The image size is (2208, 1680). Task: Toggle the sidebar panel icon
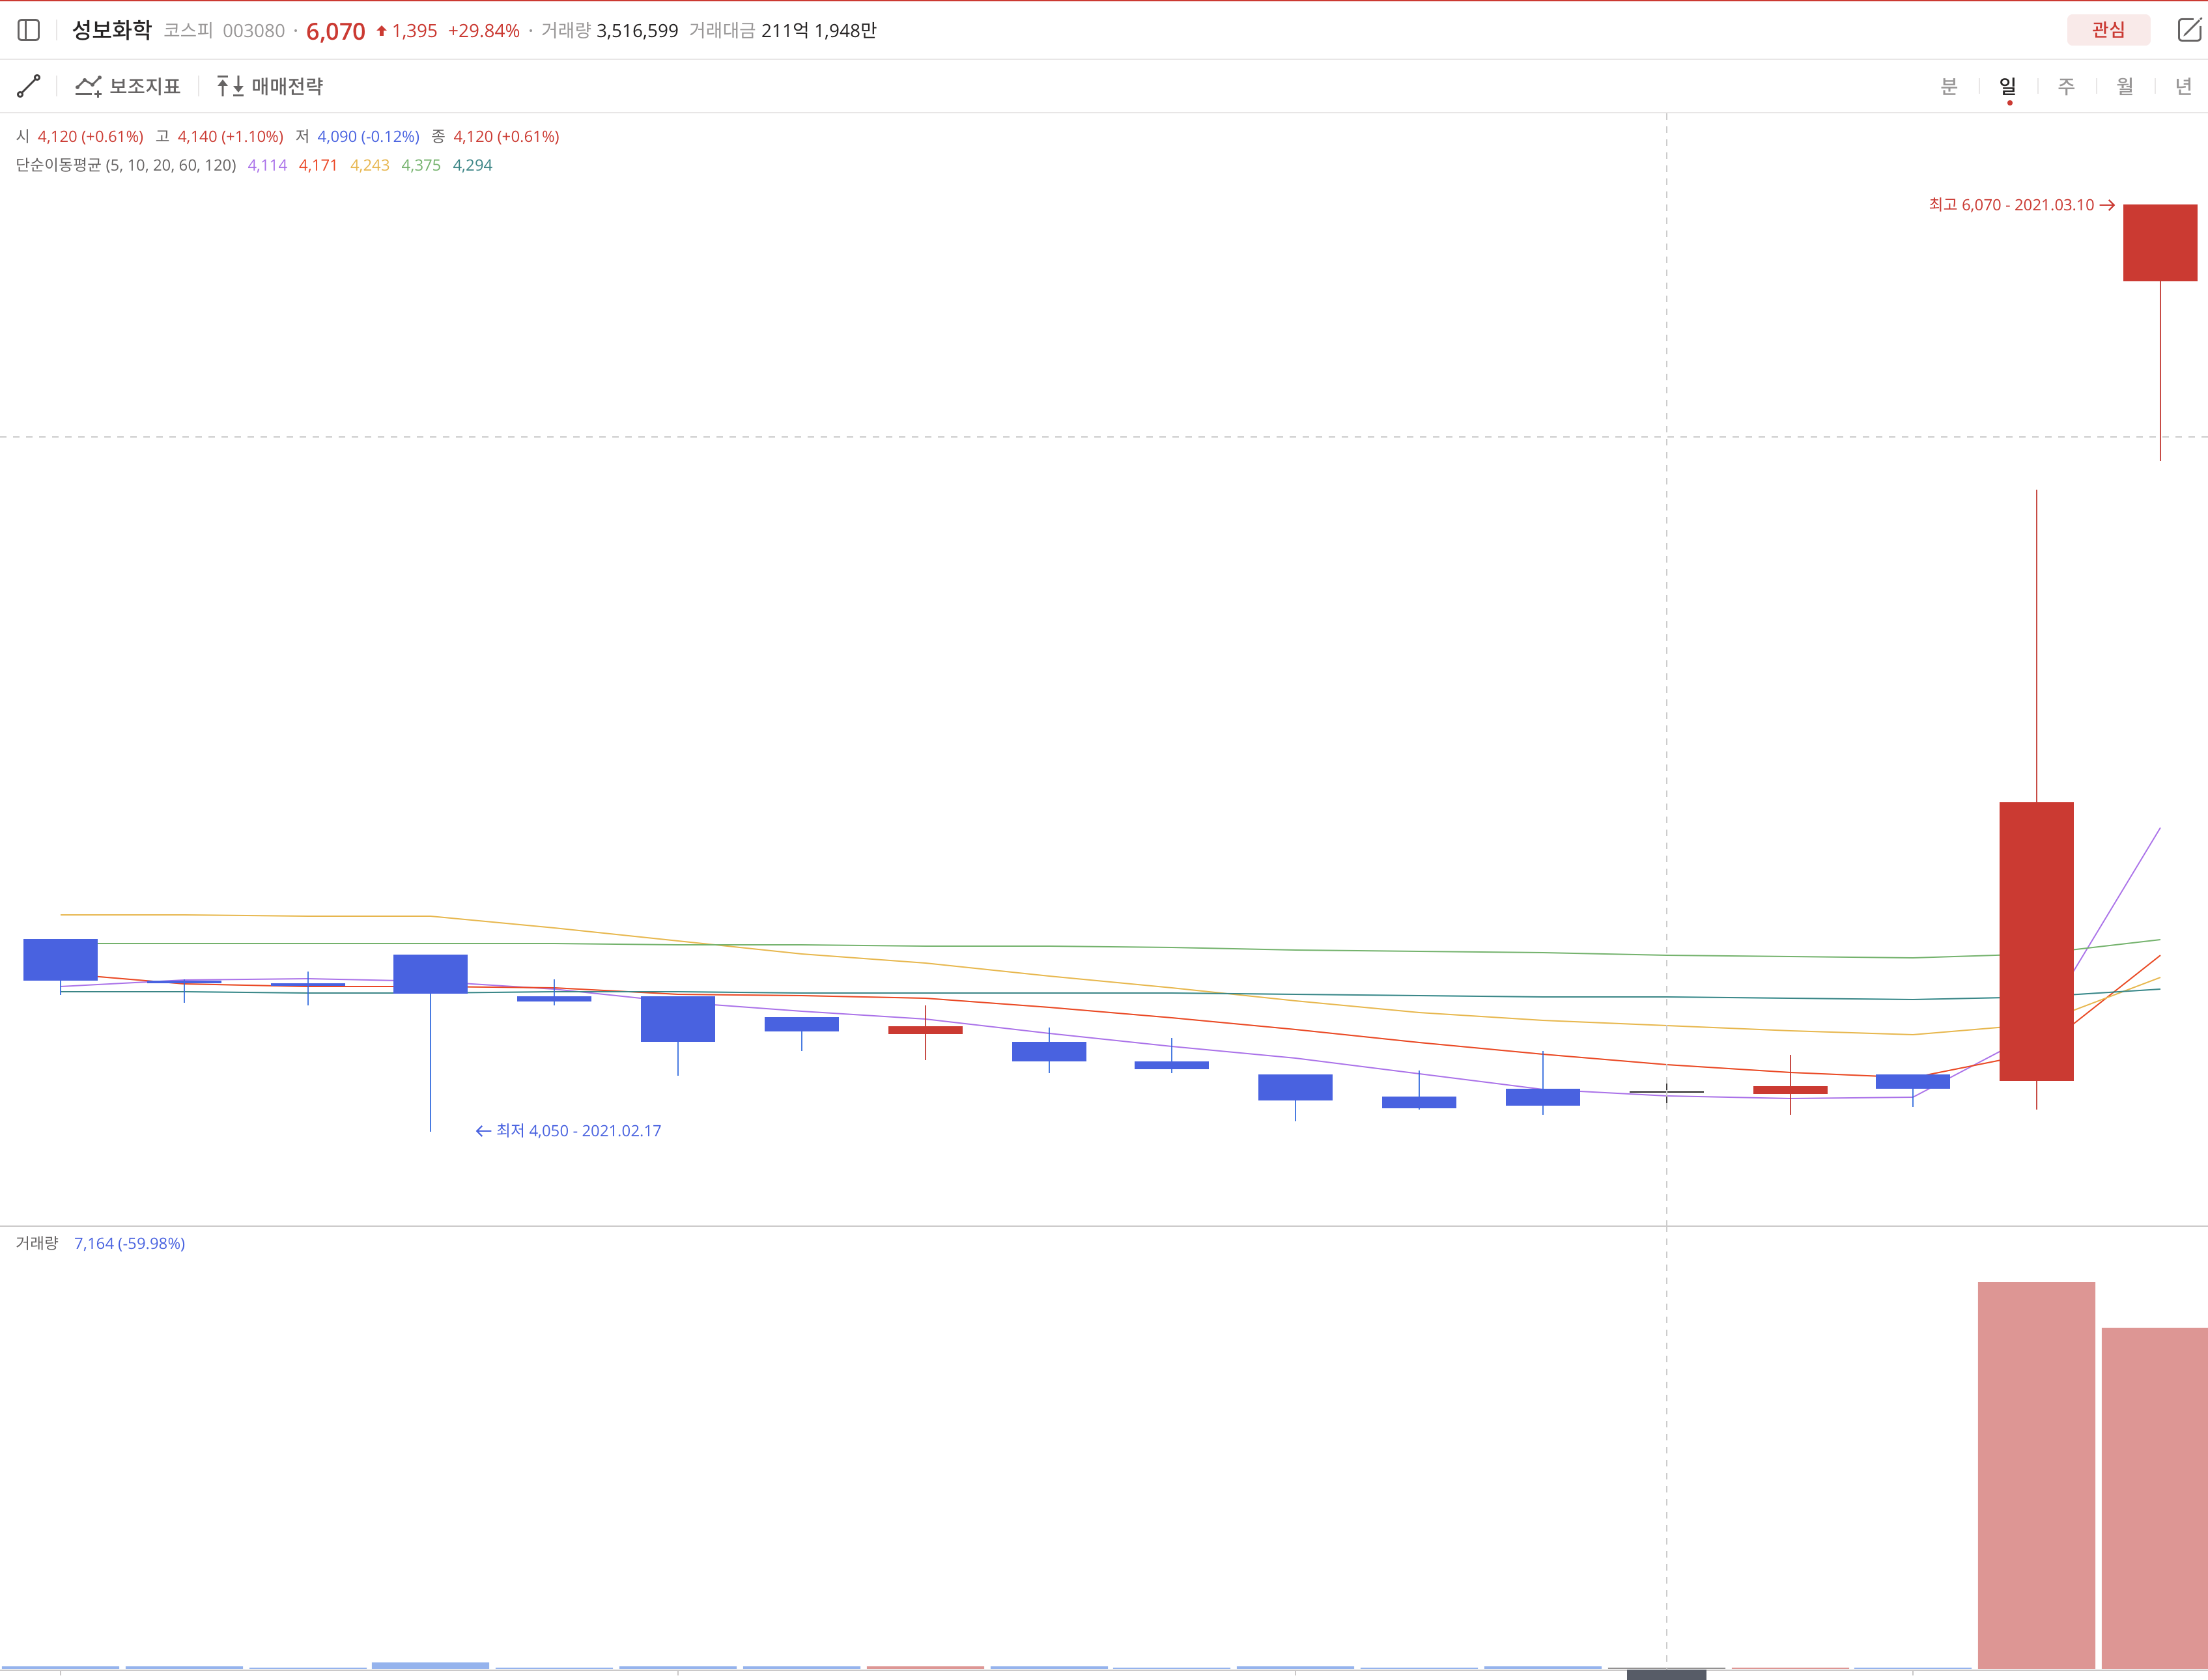[x=29, y=31]
